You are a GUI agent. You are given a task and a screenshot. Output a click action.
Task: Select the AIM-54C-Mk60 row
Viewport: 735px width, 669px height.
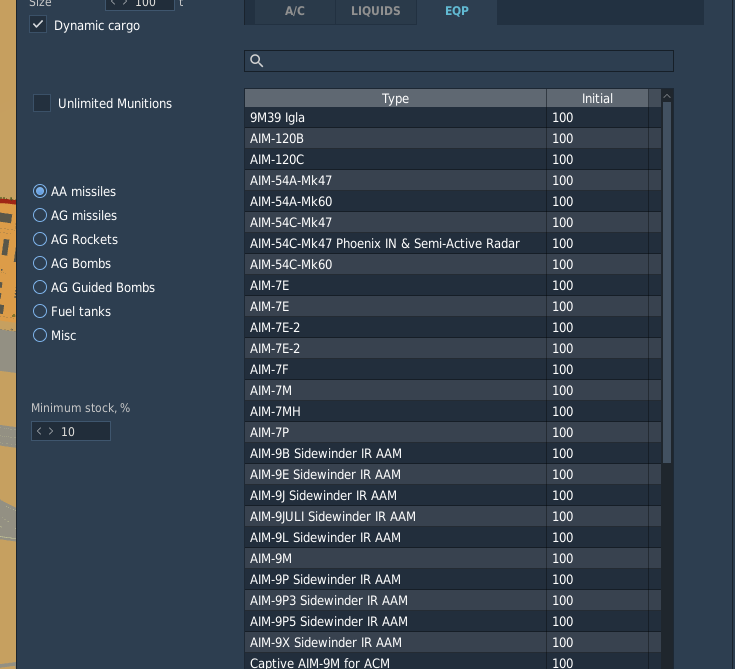[453, 264]
